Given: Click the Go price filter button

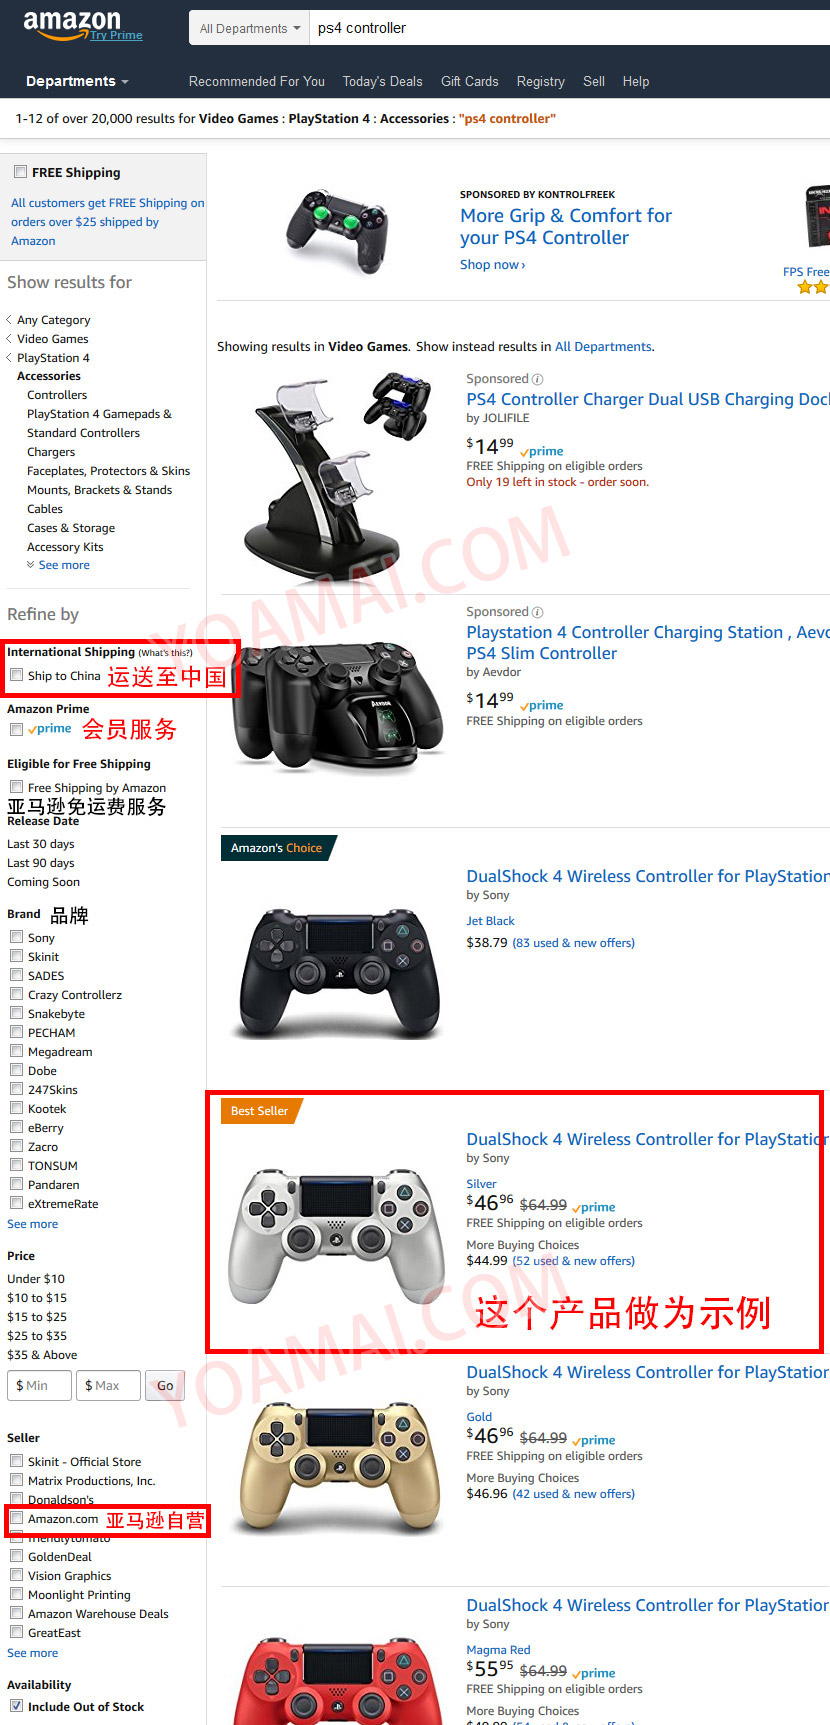Looking at the screenshot, I should click(x=165, y=1385).
